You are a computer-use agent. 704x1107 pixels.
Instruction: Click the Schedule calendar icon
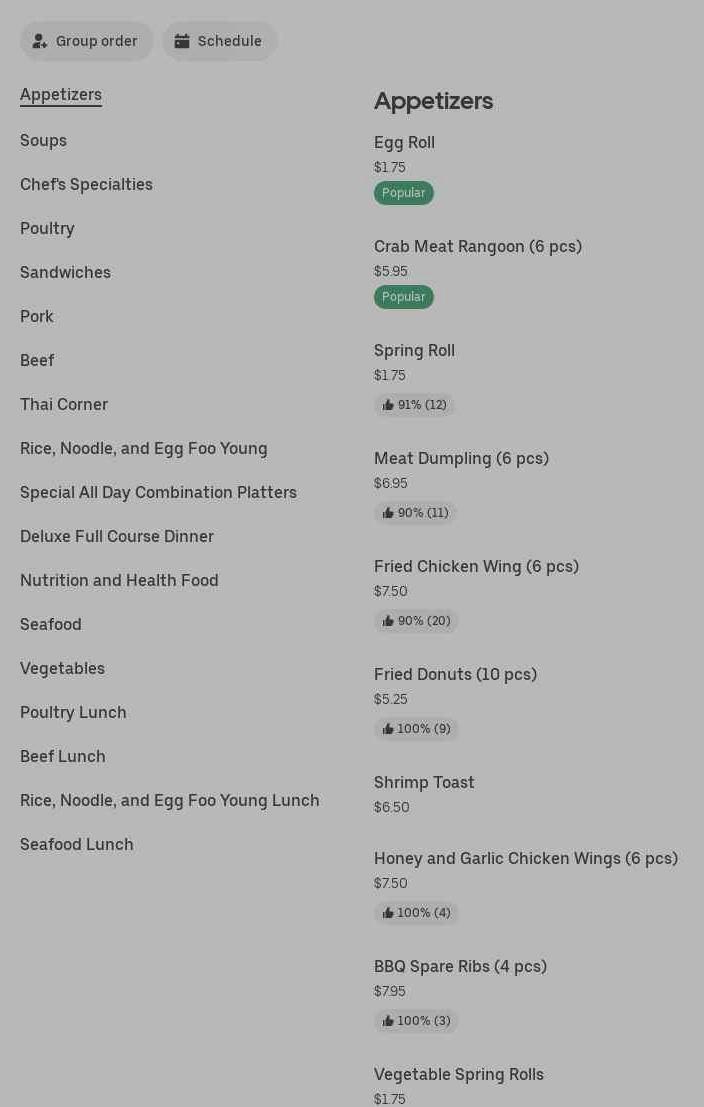pyautogui.click(x=182, y=41)
